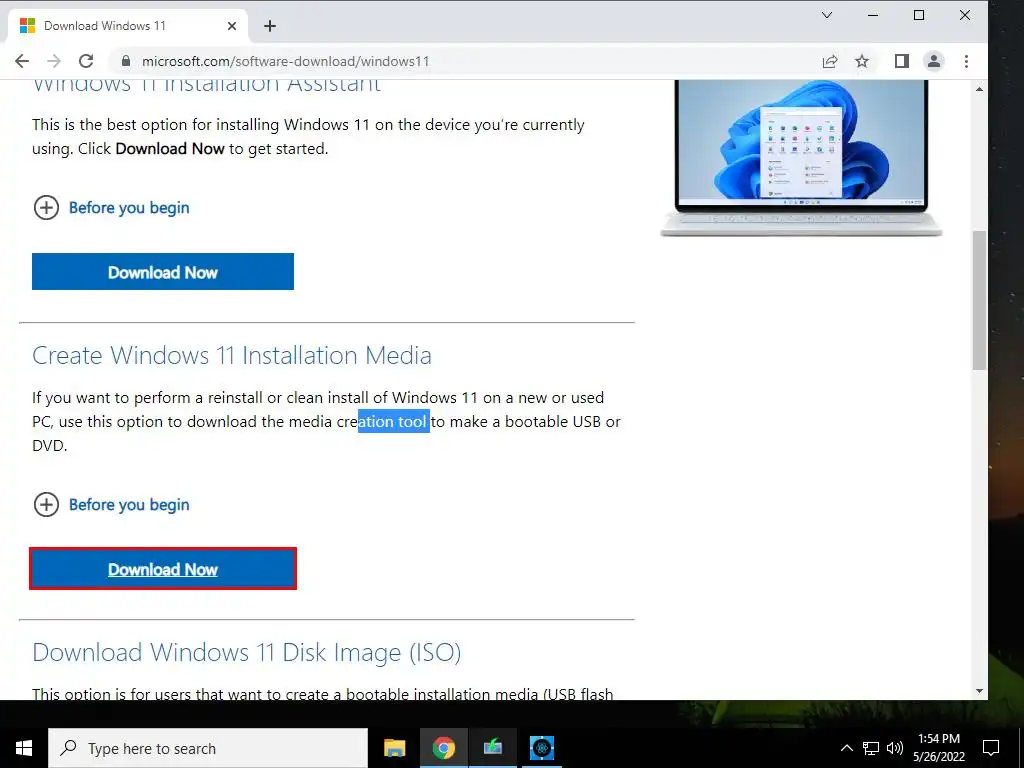Open the Windows Start menu
Viewport: 1024px width, 768px height.
pyautogui.click(x=24, y=748)
